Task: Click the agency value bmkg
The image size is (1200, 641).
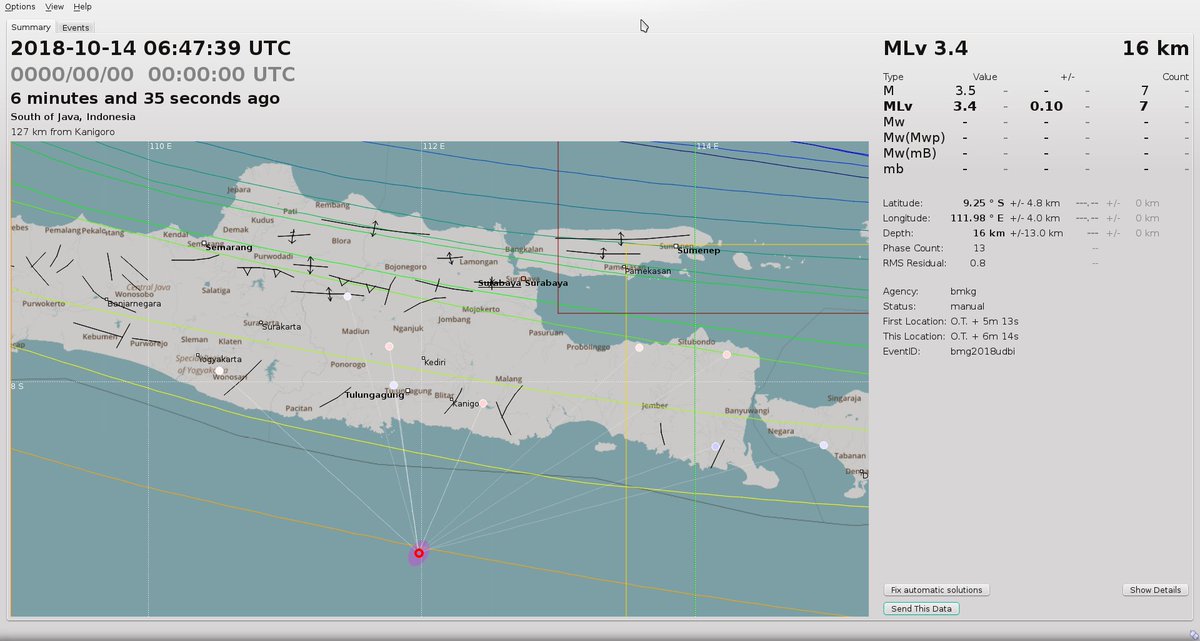Action: coord(962,291)
